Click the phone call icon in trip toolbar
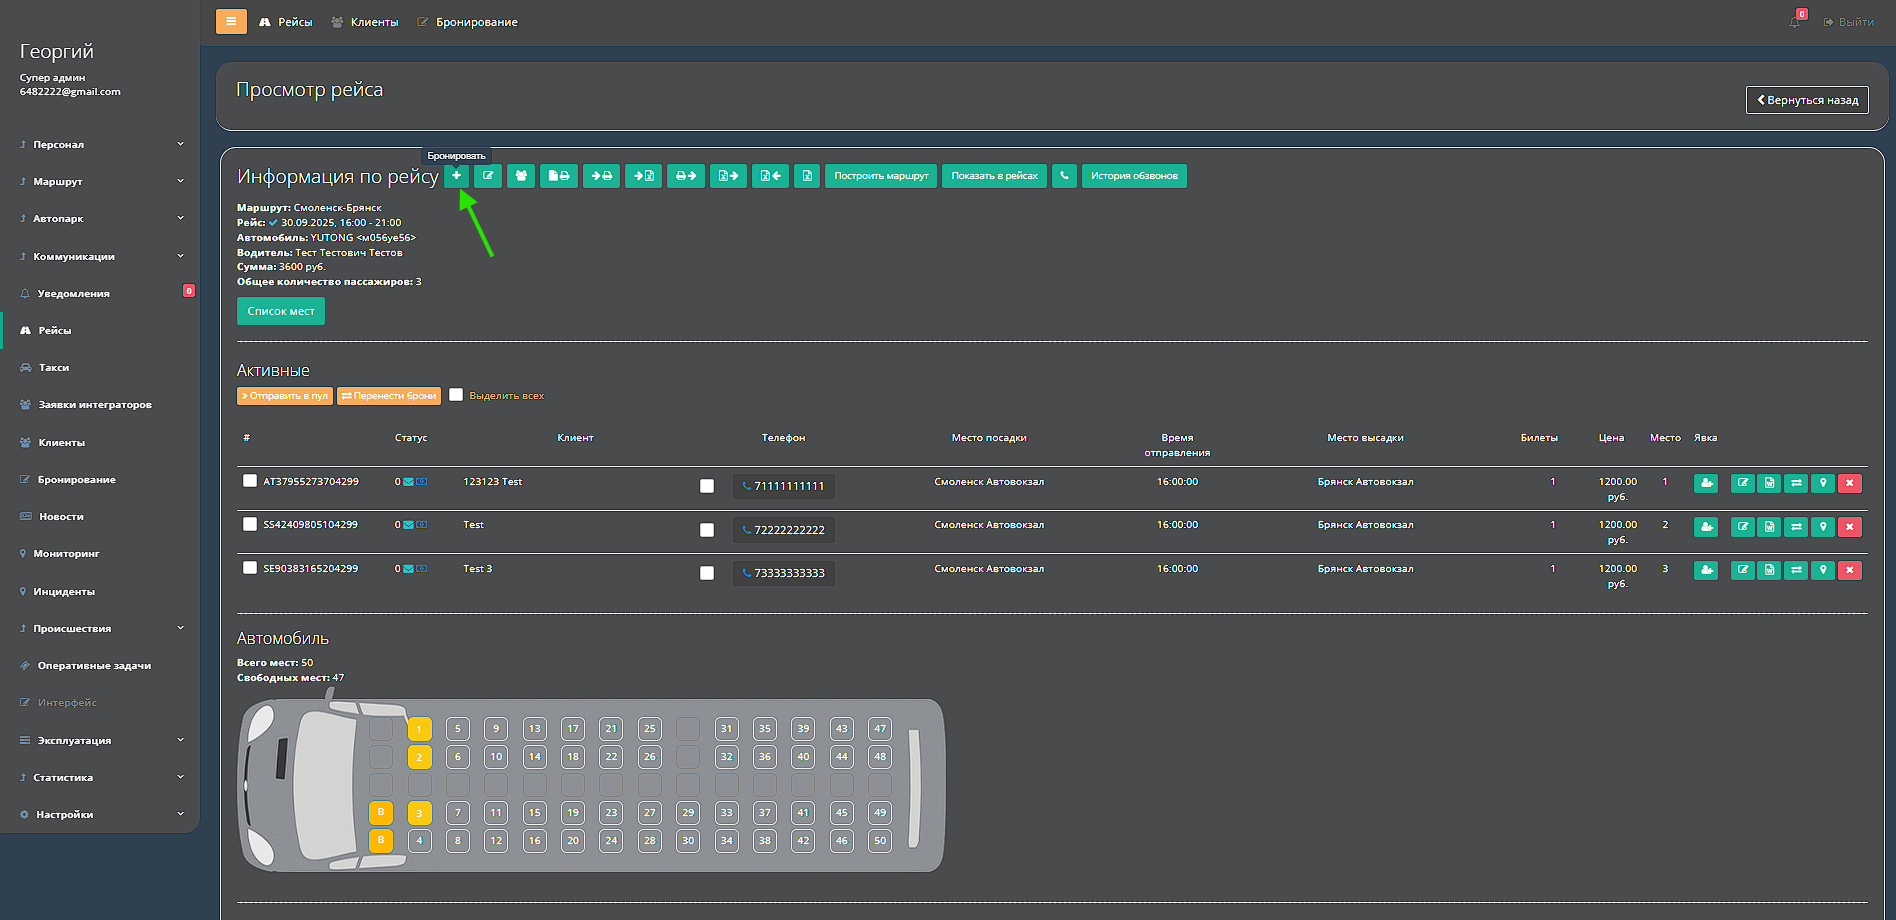 tap(1064, 176)
